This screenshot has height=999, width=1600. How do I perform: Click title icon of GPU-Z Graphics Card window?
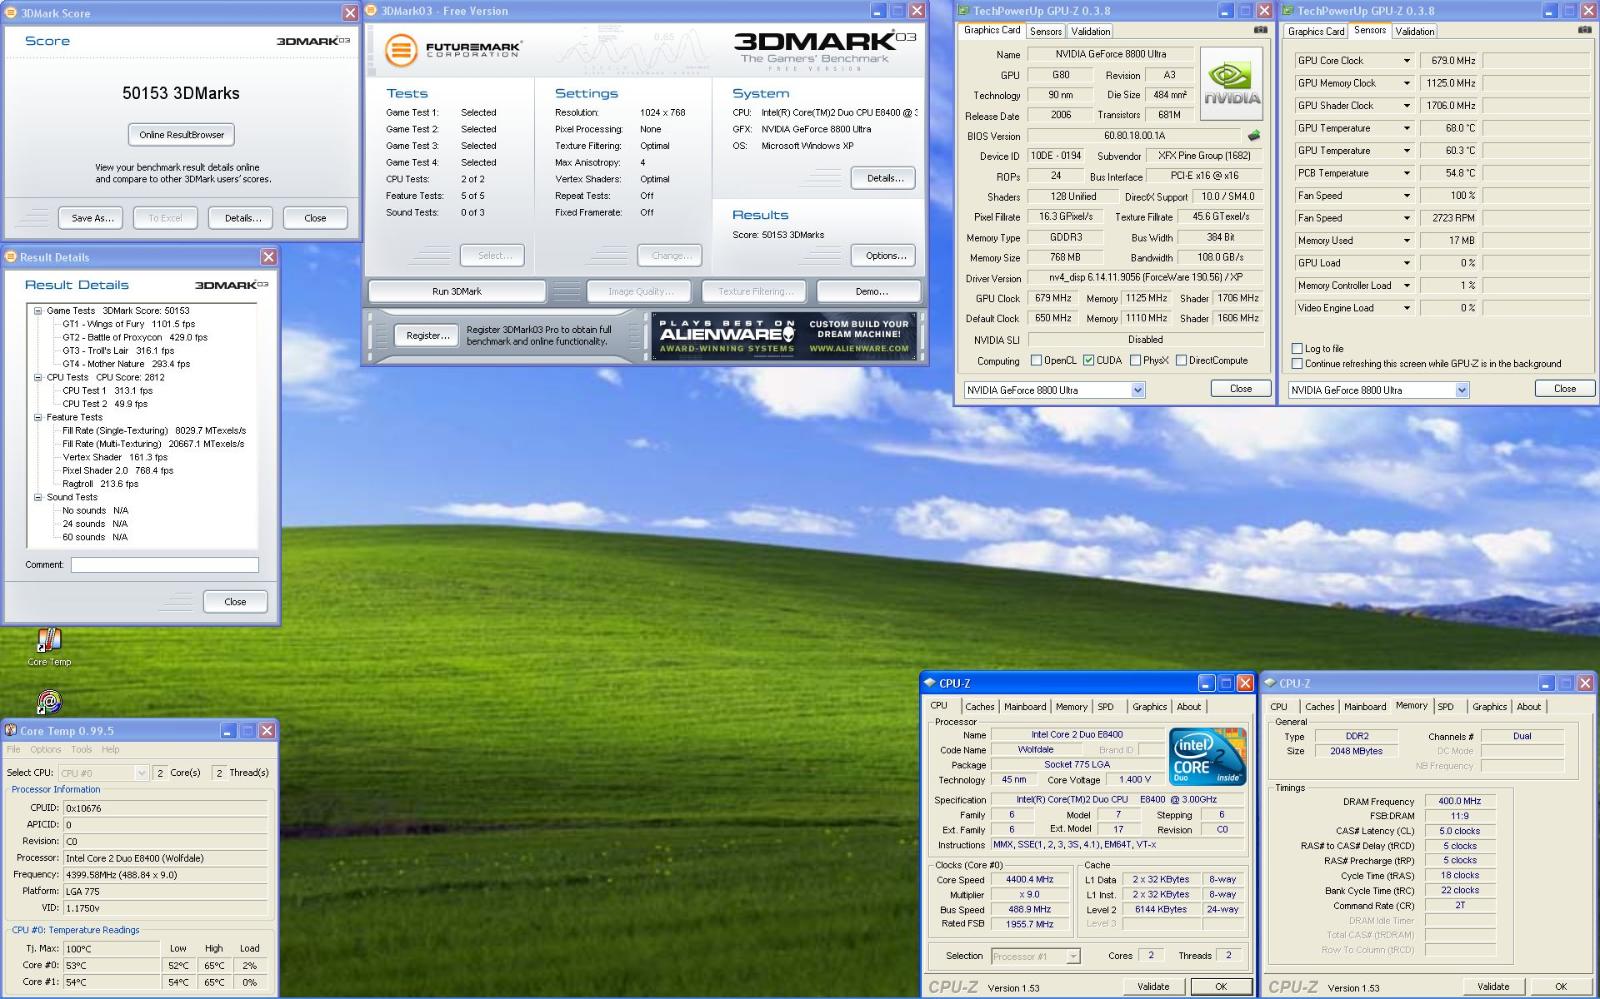tap(965, 11)
